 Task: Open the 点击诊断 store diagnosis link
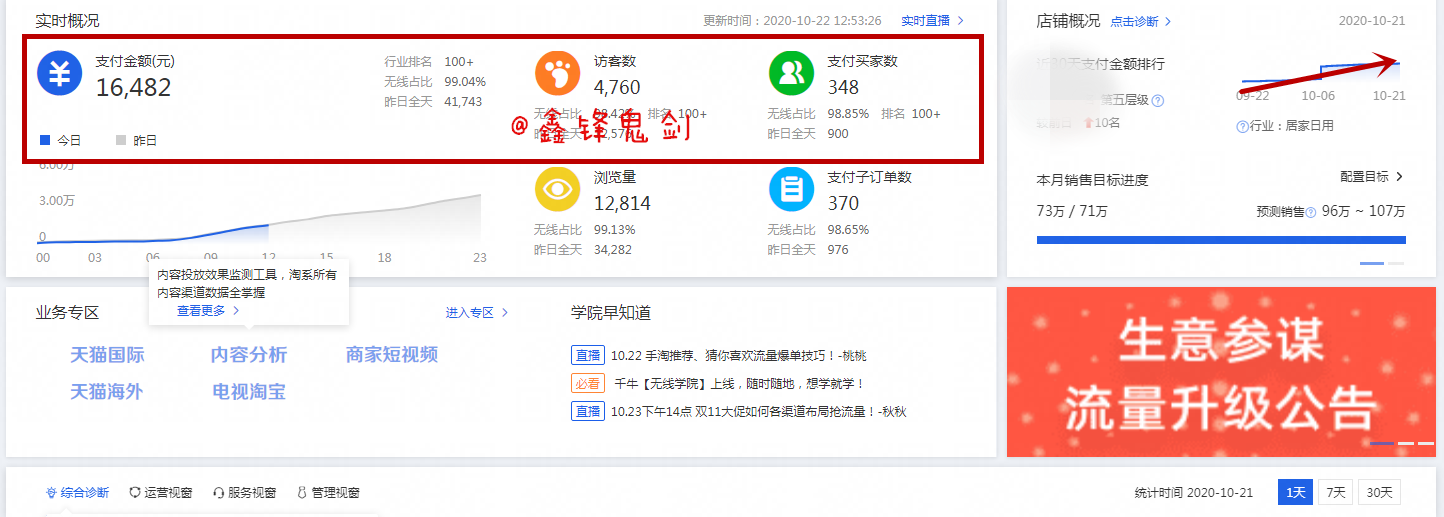(1140, 22)
